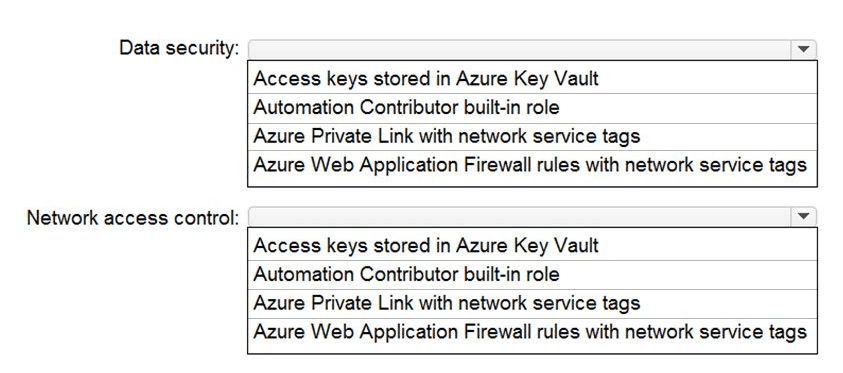The image size is (843, 373).
Task: Choose Automation Contributor built-in role under Data security
Action: tap(532, 108)
